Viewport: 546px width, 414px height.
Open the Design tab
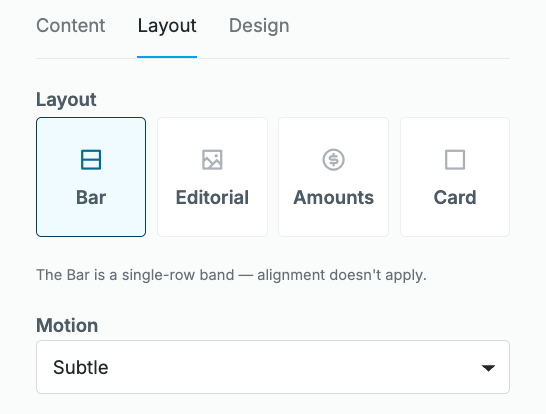259,26
